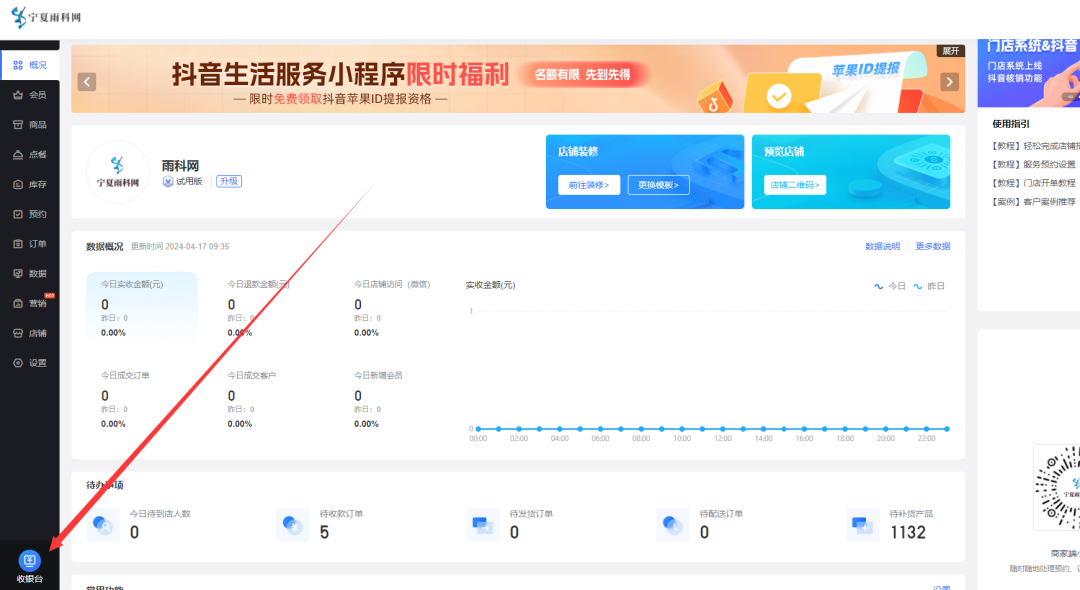Open the 商品 products menu item
Screen dimensions: 1080x590
(x=30, y=125)
